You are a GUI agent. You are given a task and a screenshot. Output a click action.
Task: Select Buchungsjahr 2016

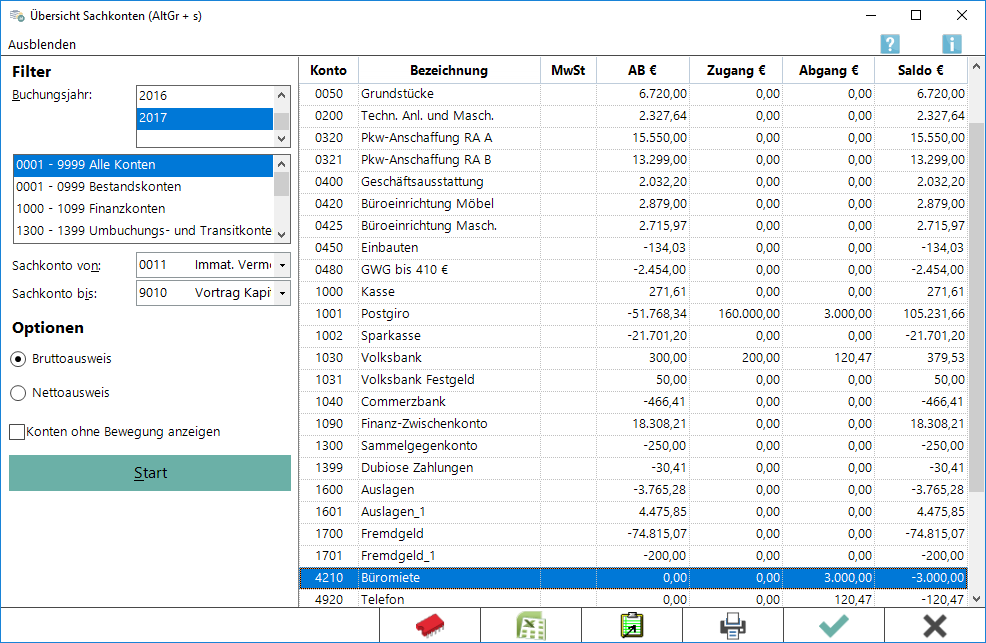click(205, 96)
